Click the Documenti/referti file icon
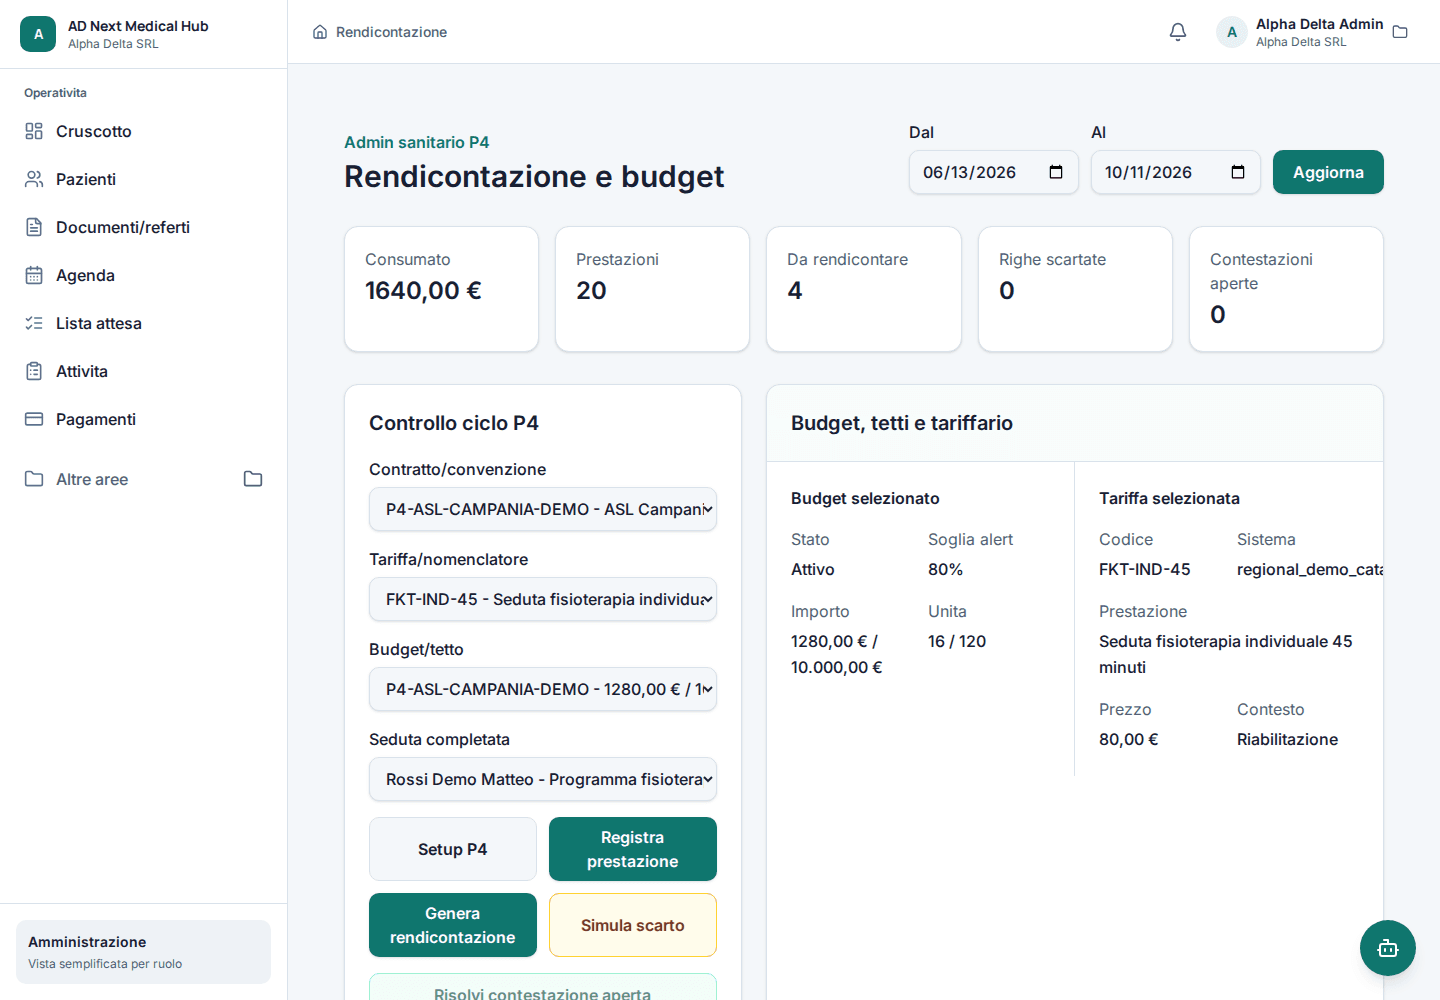1440x1000 pixels. coord(34,227)
